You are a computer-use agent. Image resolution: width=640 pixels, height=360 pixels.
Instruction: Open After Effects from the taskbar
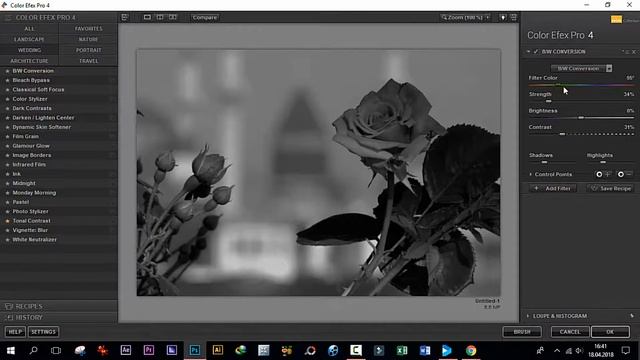tap(126, 350)
